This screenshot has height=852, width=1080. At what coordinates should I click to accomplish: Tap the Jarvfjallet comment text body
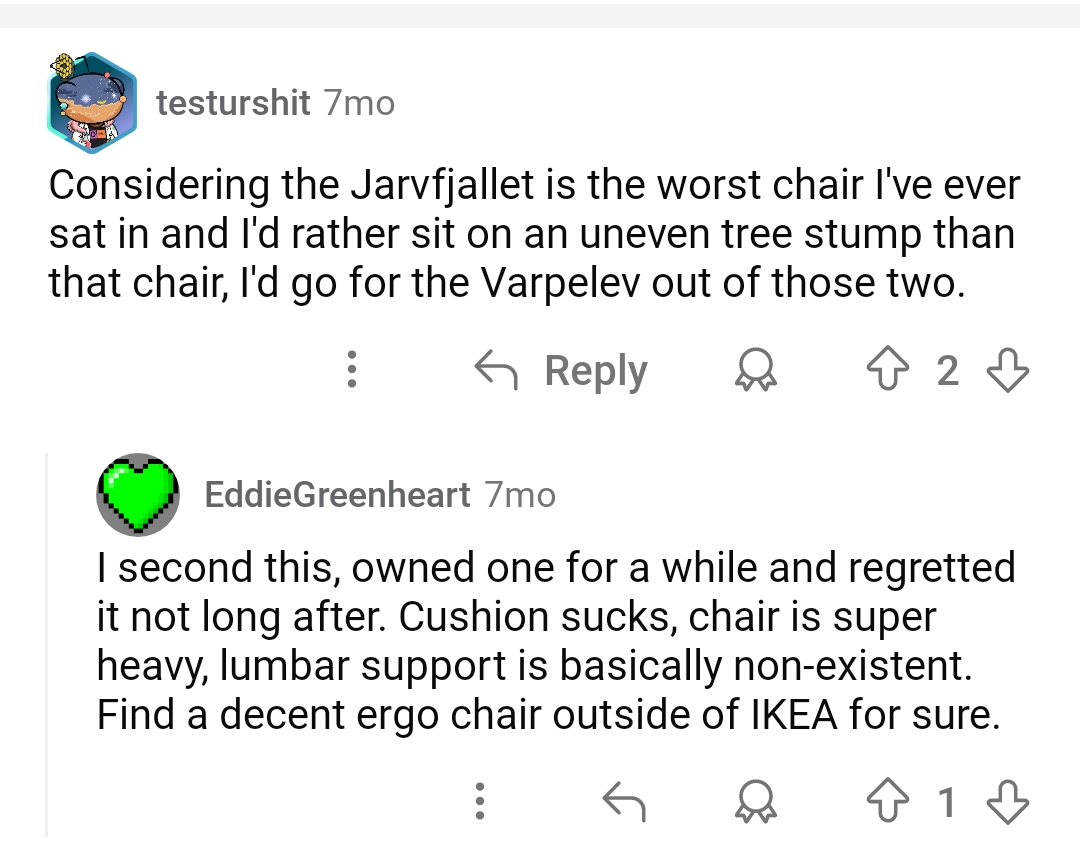pyautogui.click(x=534, y=235)
